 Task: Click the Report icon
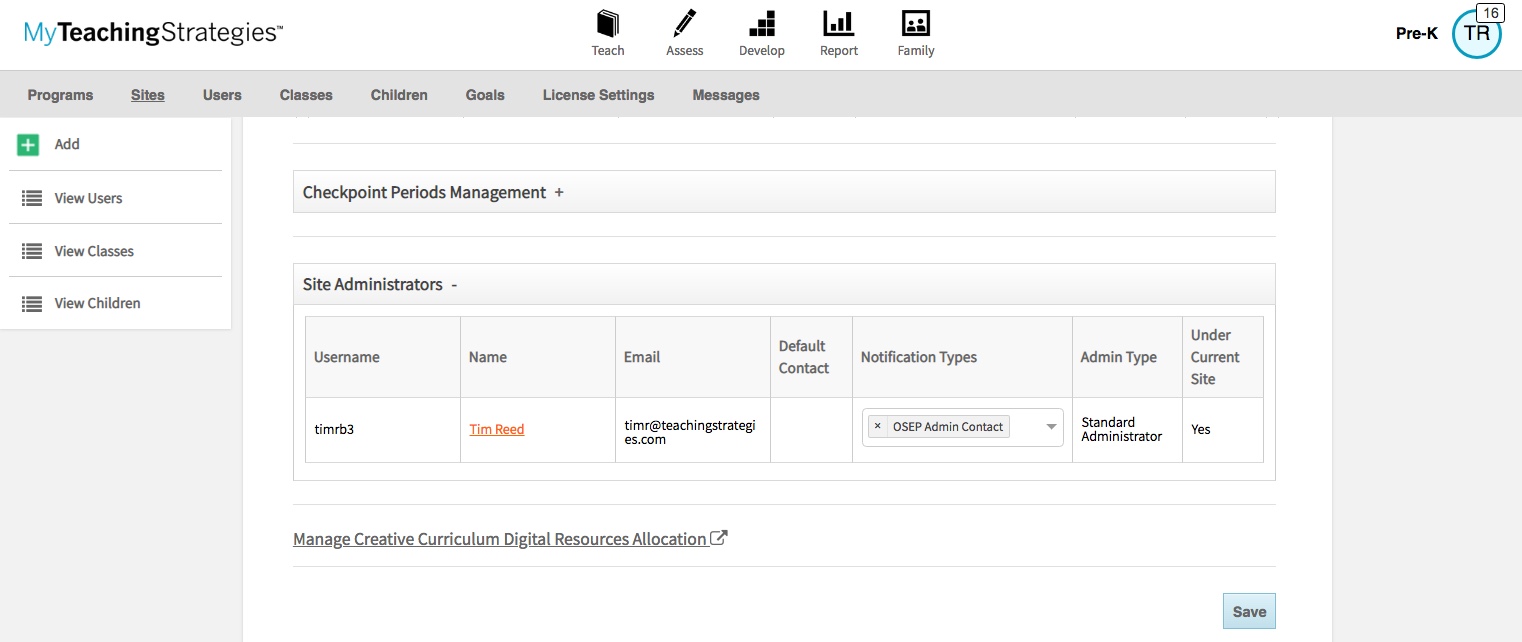click(838, 25)
